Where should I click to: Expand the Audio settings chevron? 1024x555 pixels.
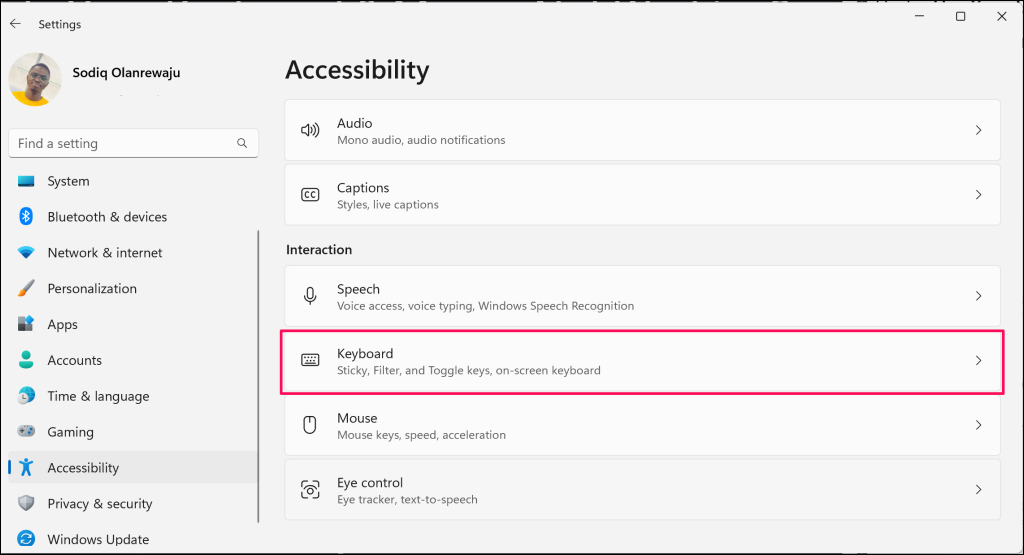tap(978, 130)
